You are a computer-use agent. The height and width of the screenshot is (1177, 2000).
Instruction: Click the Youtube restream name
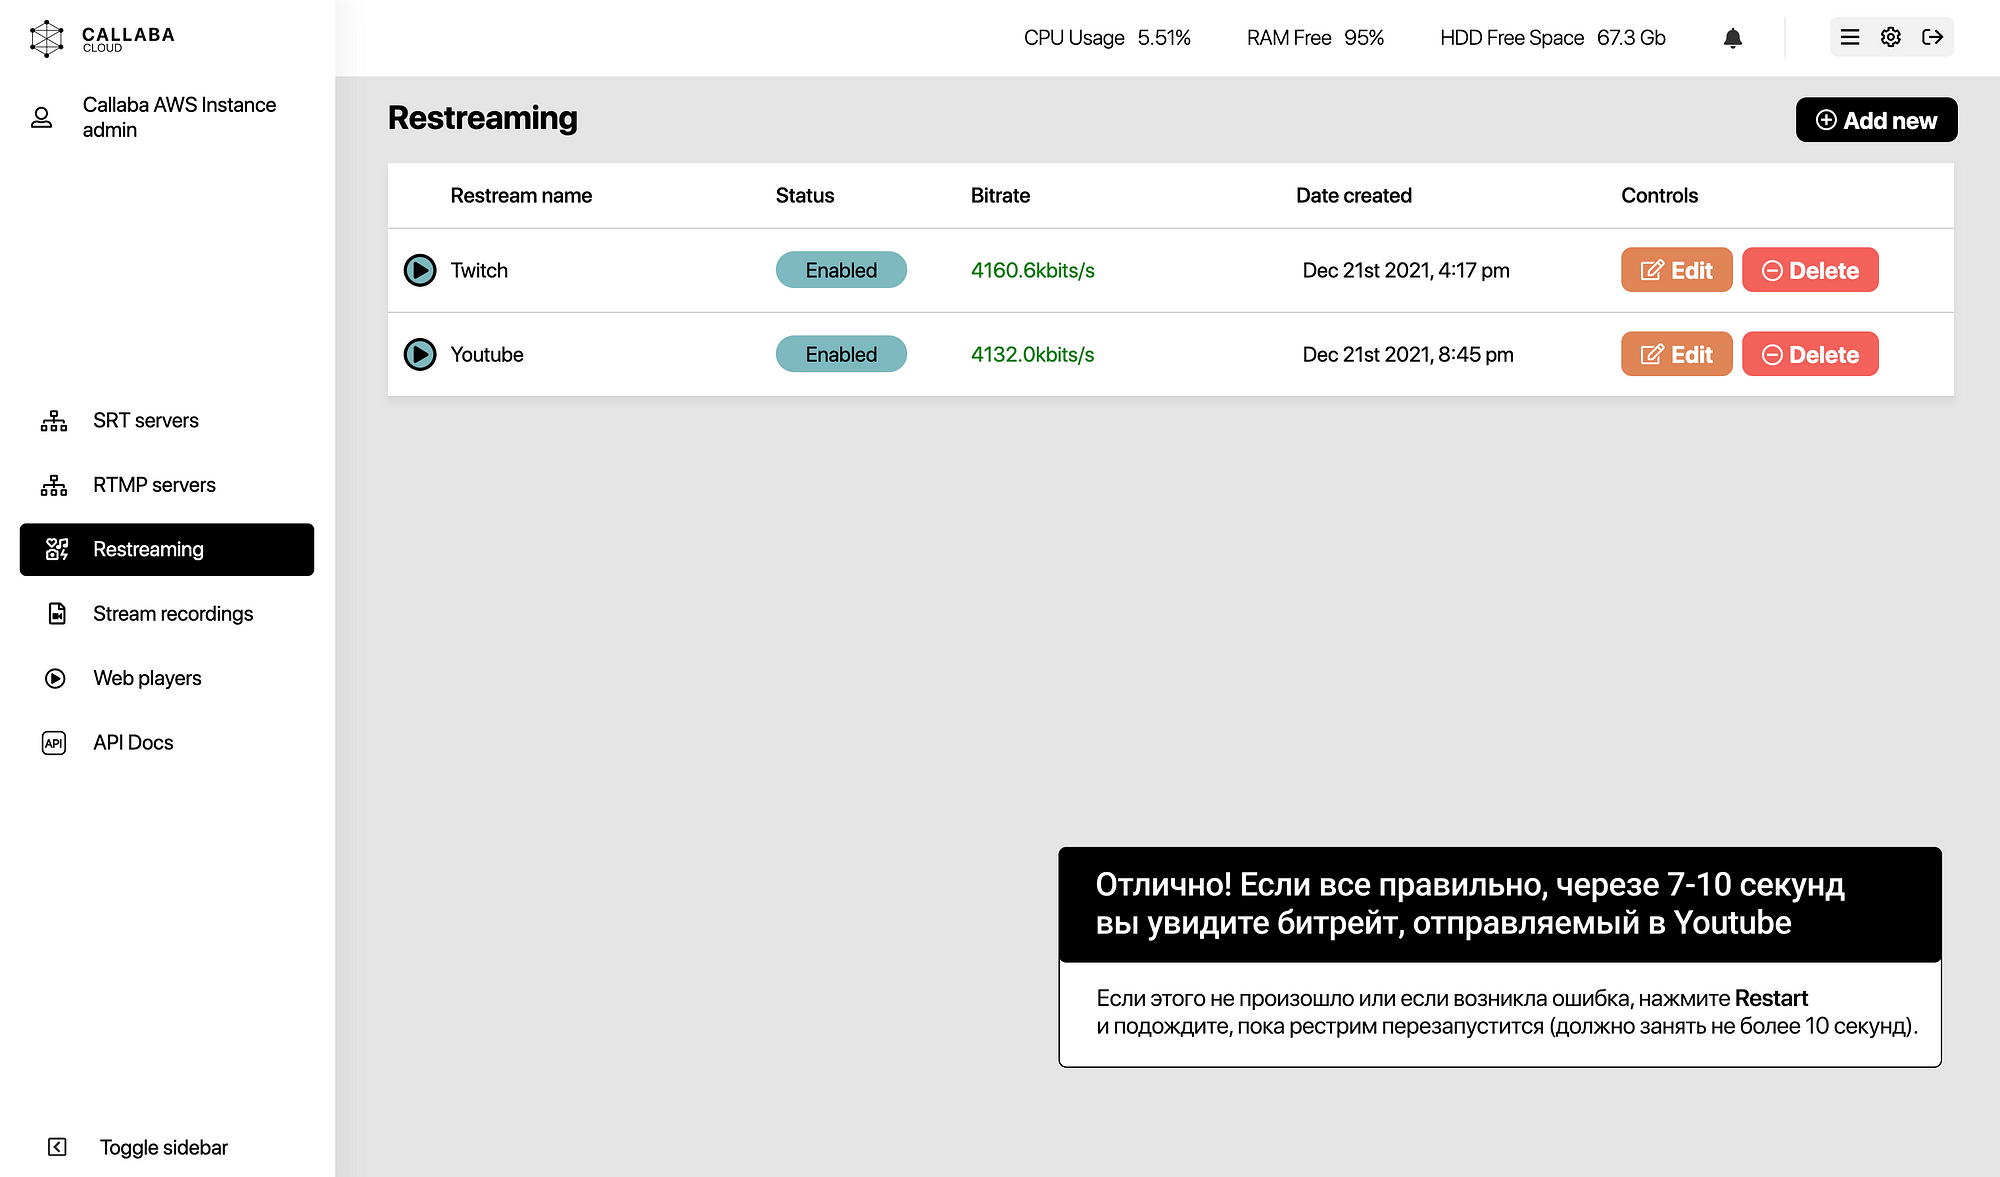487,354
